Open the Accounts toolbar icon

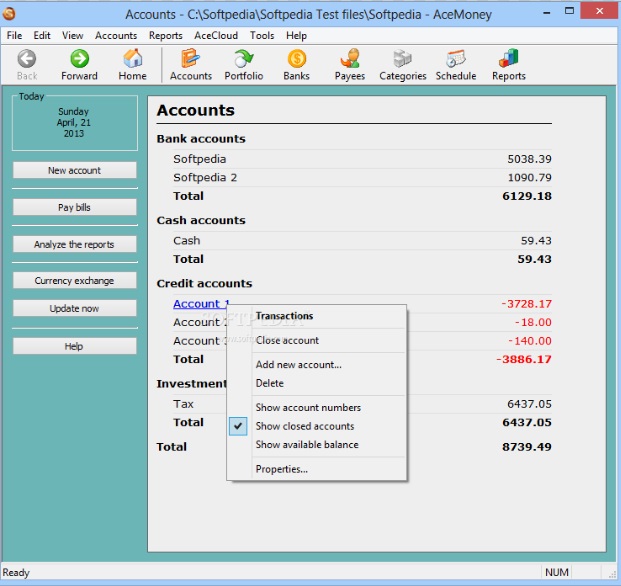[190, 59]
